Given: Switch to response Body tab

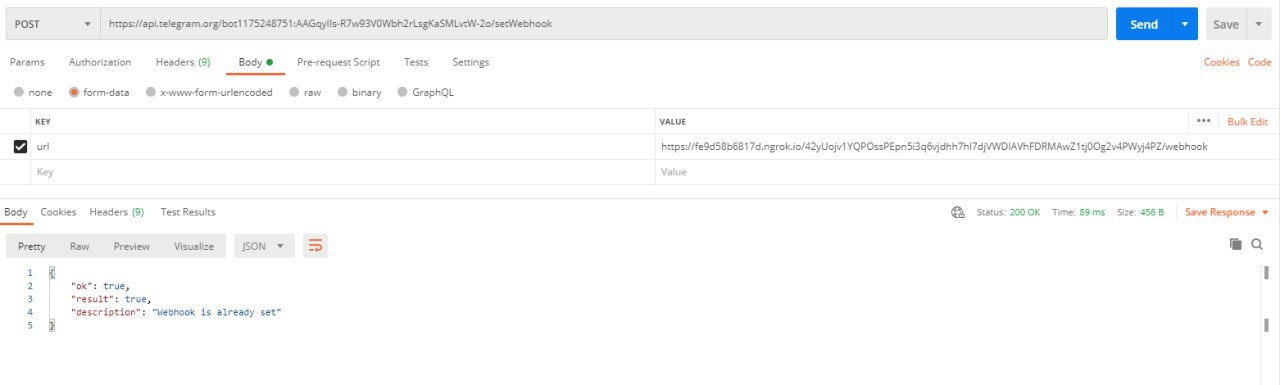Looking at the screenshot, I should [x=16, y=212].
